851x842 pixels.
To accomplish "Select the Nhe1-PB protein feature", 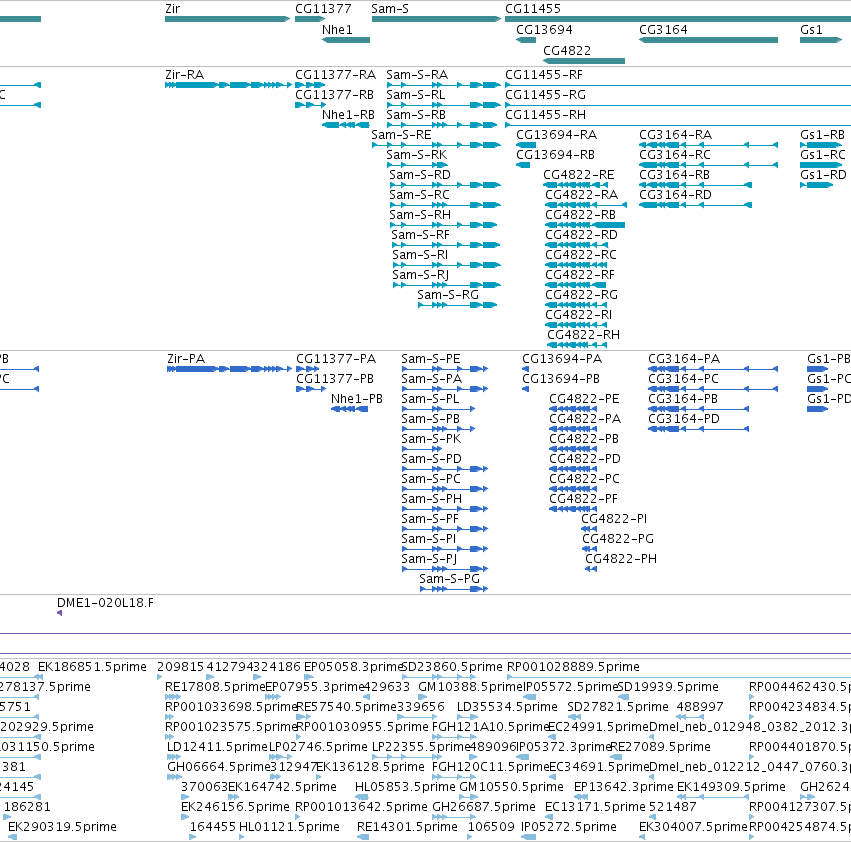I will coord(350,409).
